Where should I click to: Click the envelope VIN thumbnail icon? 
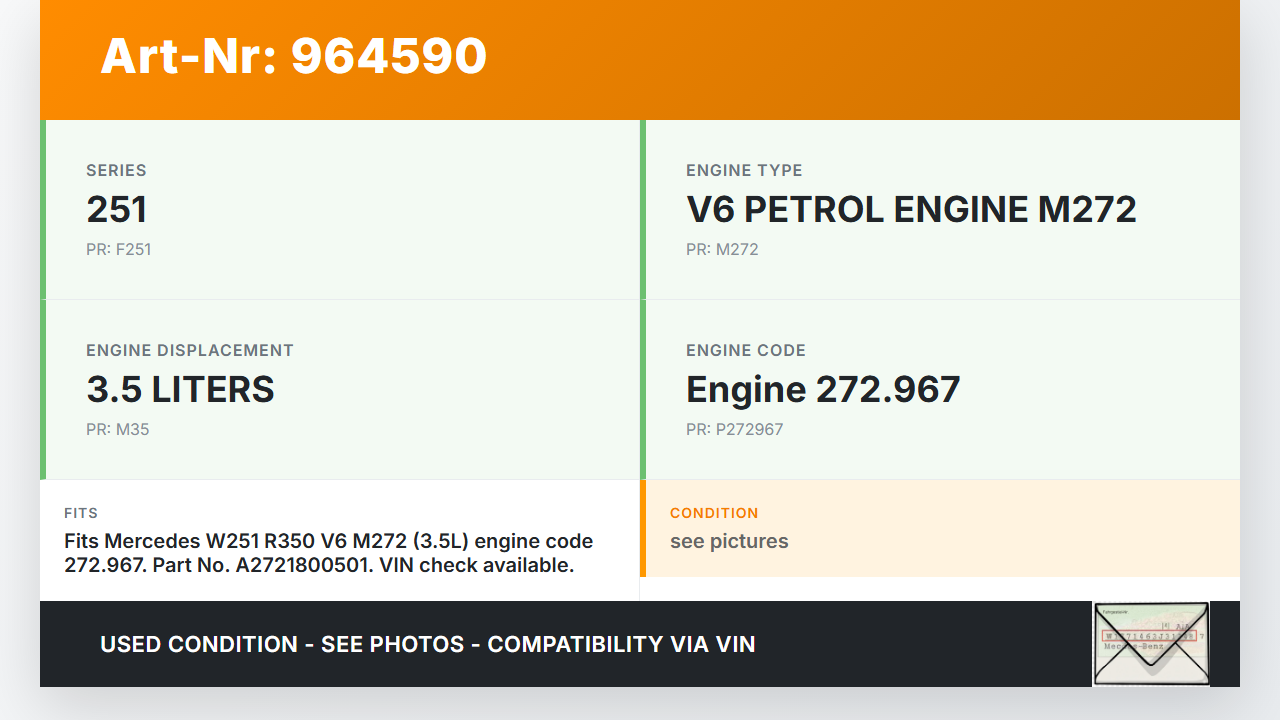(1151, 644)
